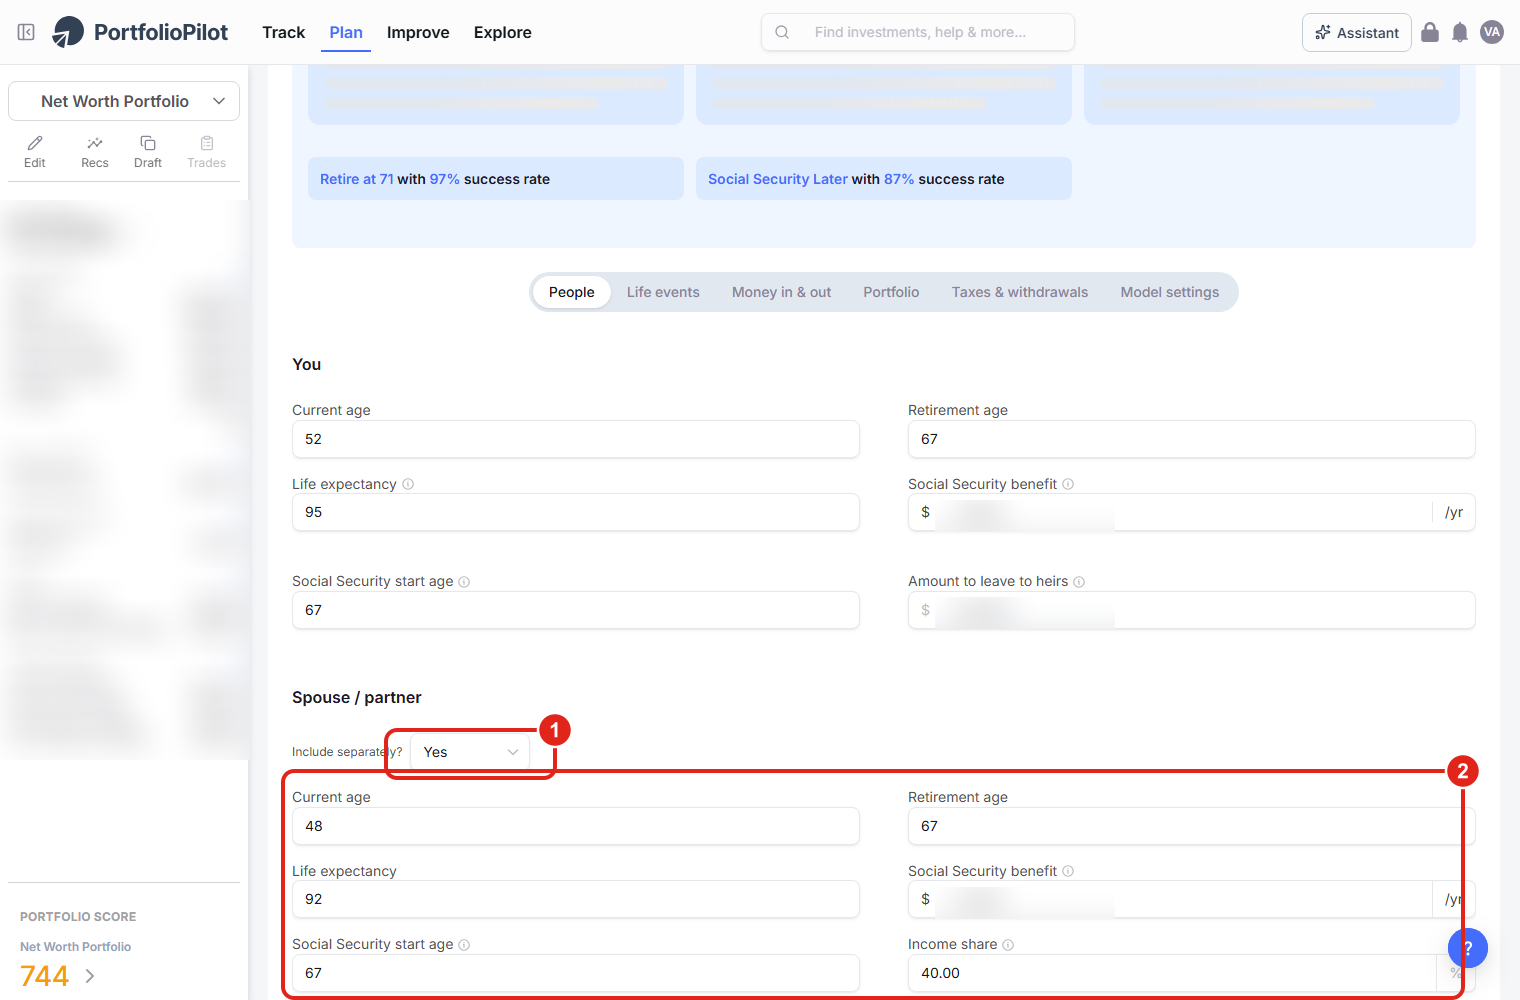This screenshot has width=1520, height=1000.
Task: Click the lock icon in header
Action: [x=1430, y=32]
